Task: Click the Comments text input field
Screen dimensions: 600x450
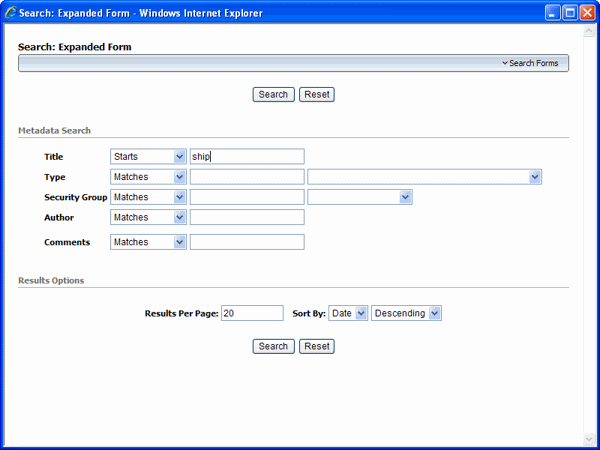Action: pyautogui.click(x=247, y=242)
